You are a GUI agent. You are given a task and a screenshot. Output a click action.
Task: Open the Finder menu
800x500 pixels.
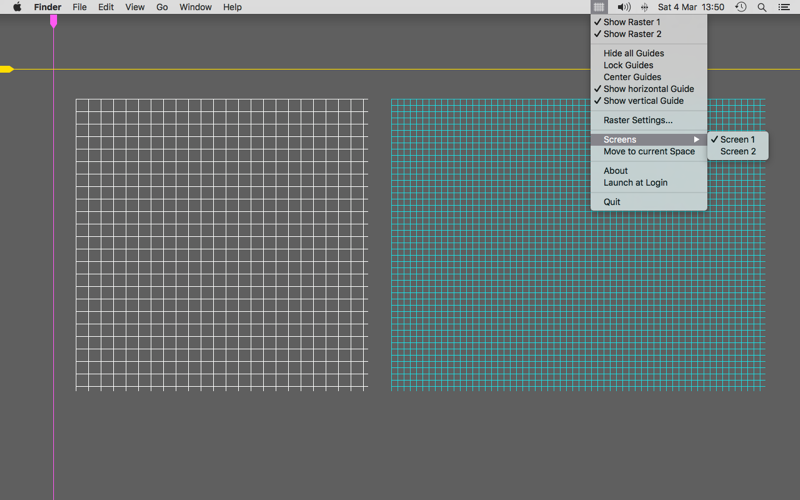[x=47, y=7]
